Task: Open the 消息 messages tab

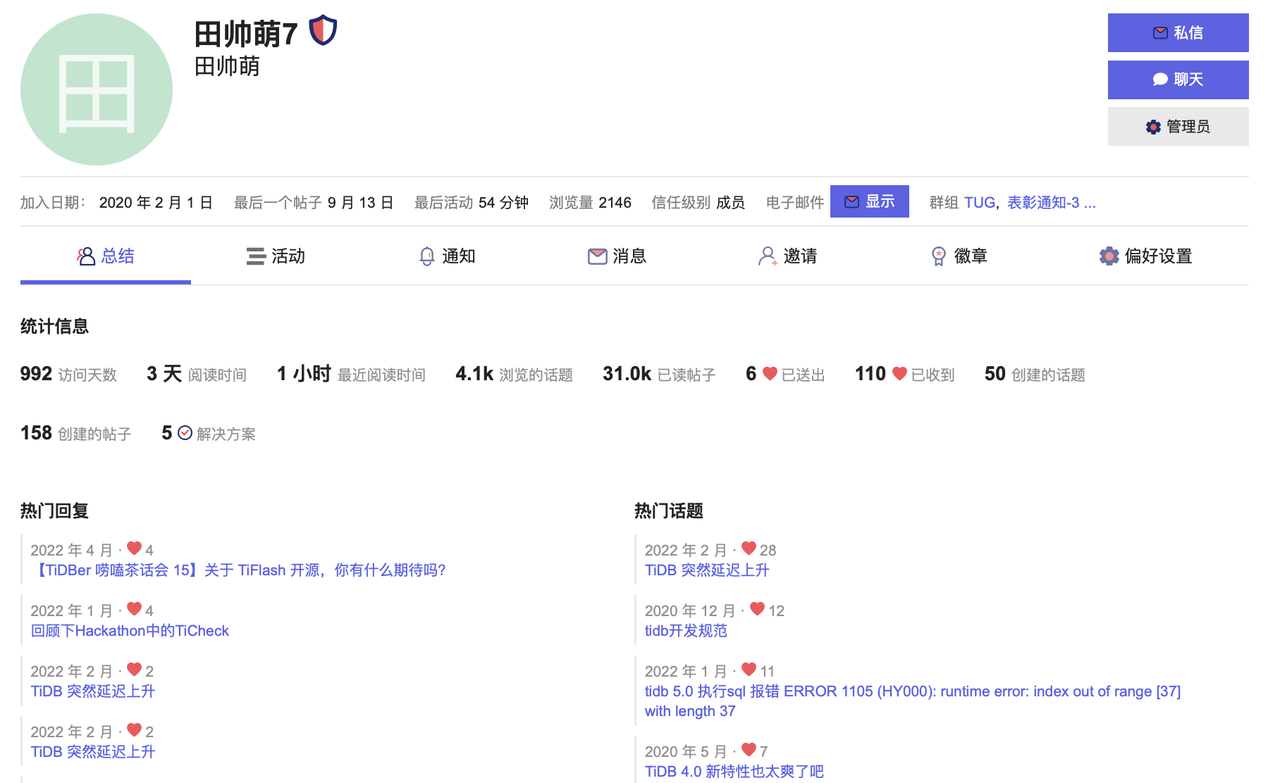Action: pos(617,257)
